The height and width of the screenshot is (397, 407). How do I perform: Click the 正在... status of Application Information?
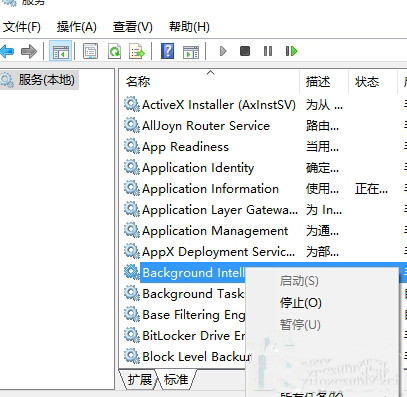(371, 189)
